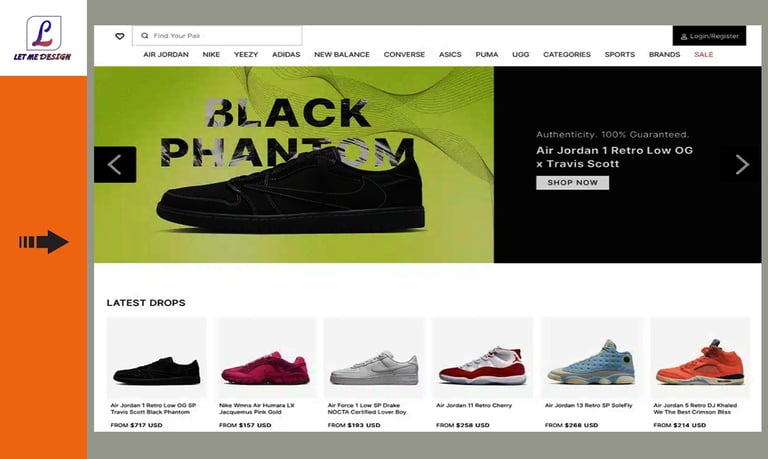Expand the SPORTS menu
The width and height of the screenshot is (768, 459).
coord(620,54)
